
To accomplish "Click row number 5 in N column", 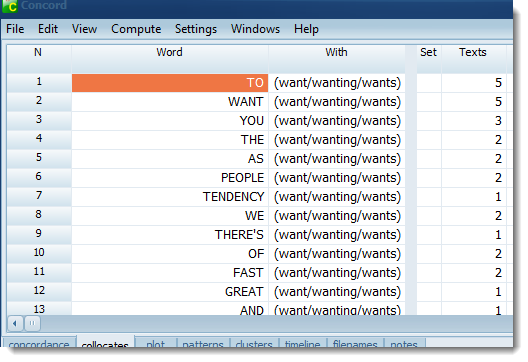I will (x=39, y=159).
